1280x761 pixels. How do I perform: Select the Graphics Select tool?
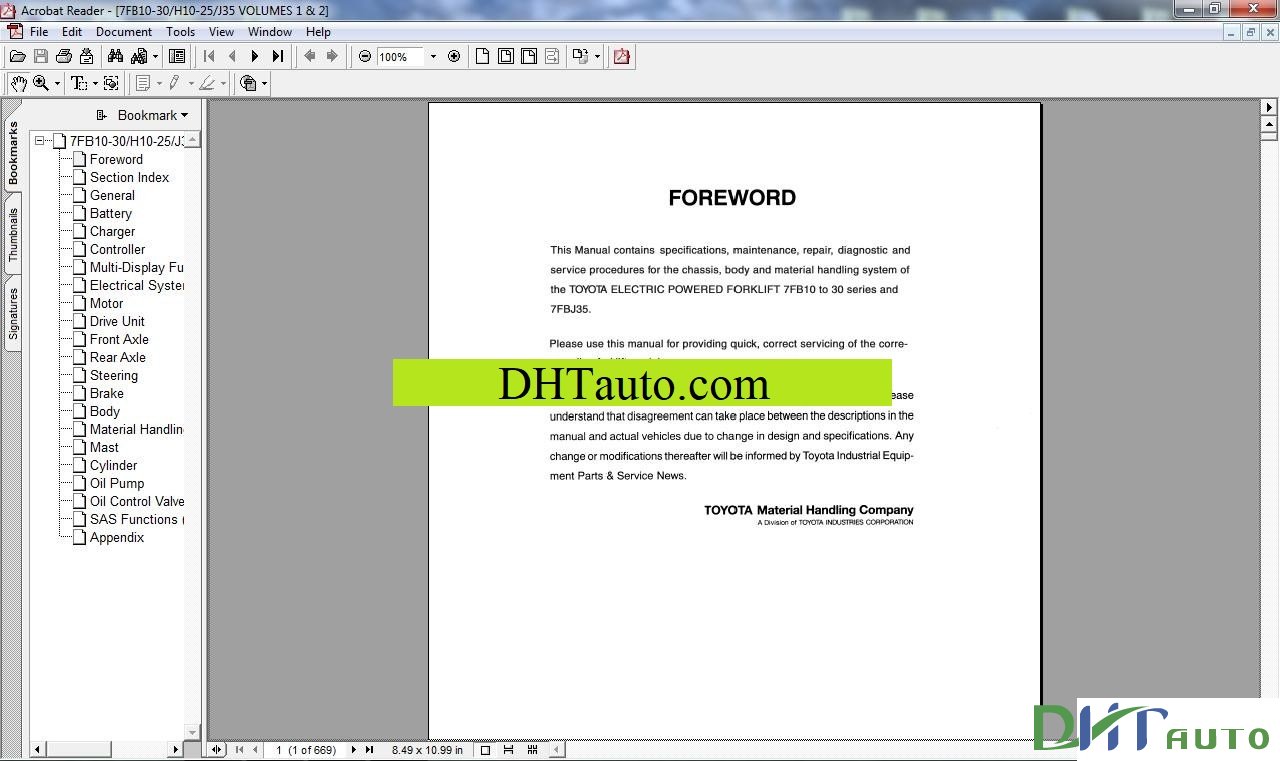[x=111, y=83]
